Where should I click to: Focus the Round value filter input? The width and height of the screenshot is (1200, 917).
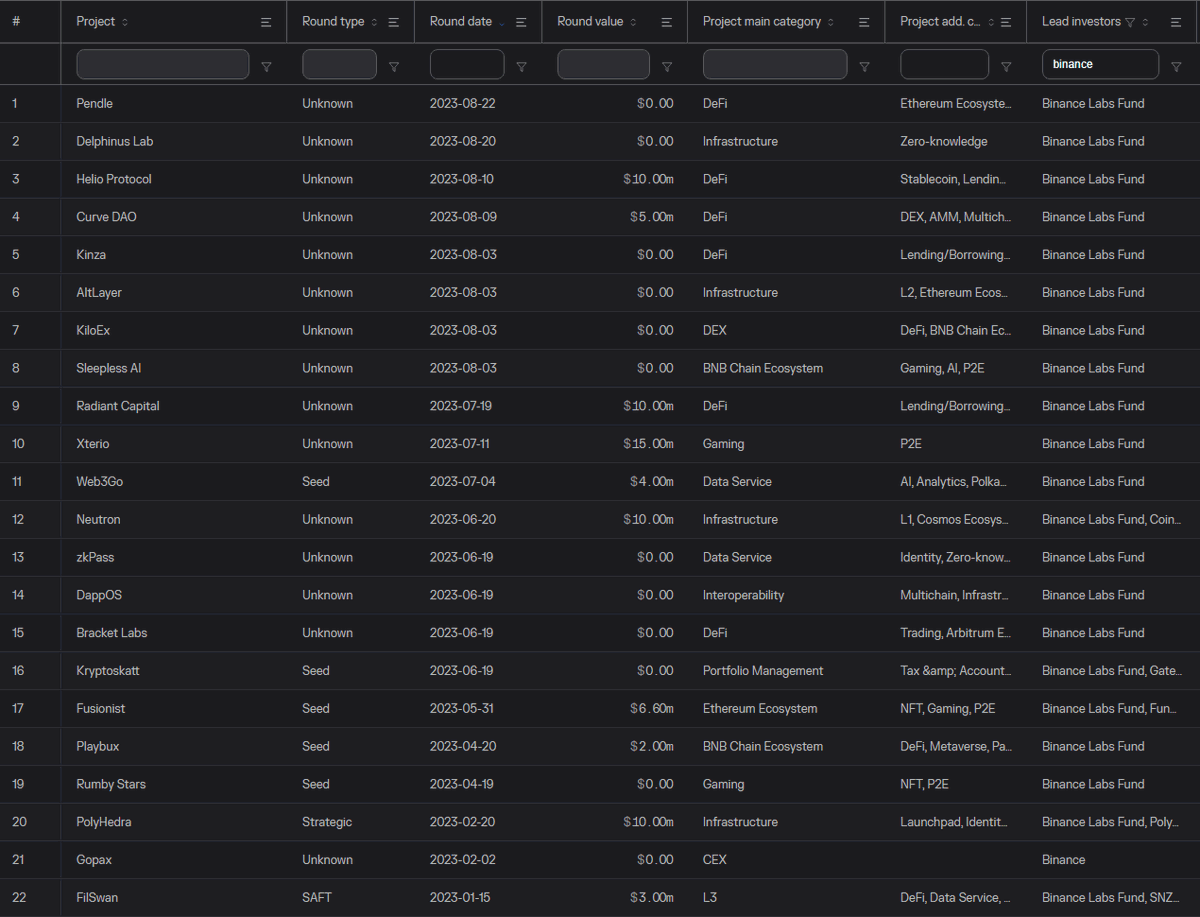click(x=603, y=64)
